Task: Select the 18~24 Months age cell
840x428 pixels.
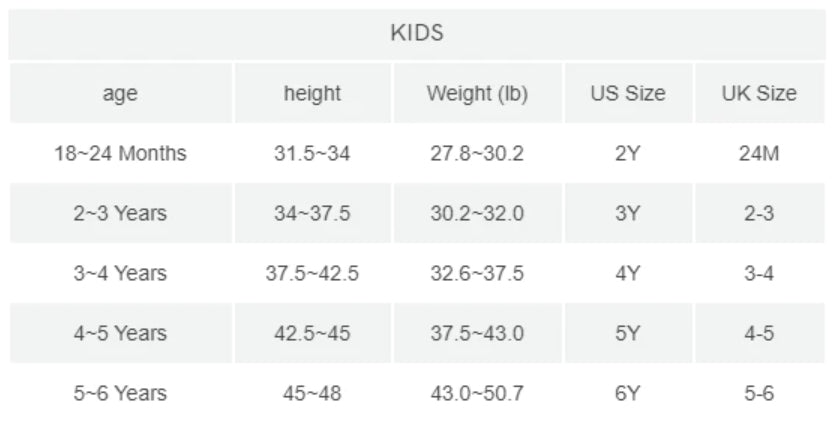Action: [120, 154]
